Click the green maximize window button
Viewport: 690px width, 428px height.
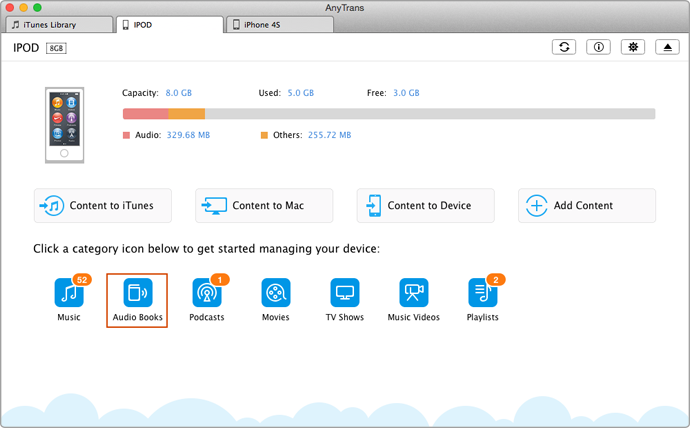click(37, 7)
